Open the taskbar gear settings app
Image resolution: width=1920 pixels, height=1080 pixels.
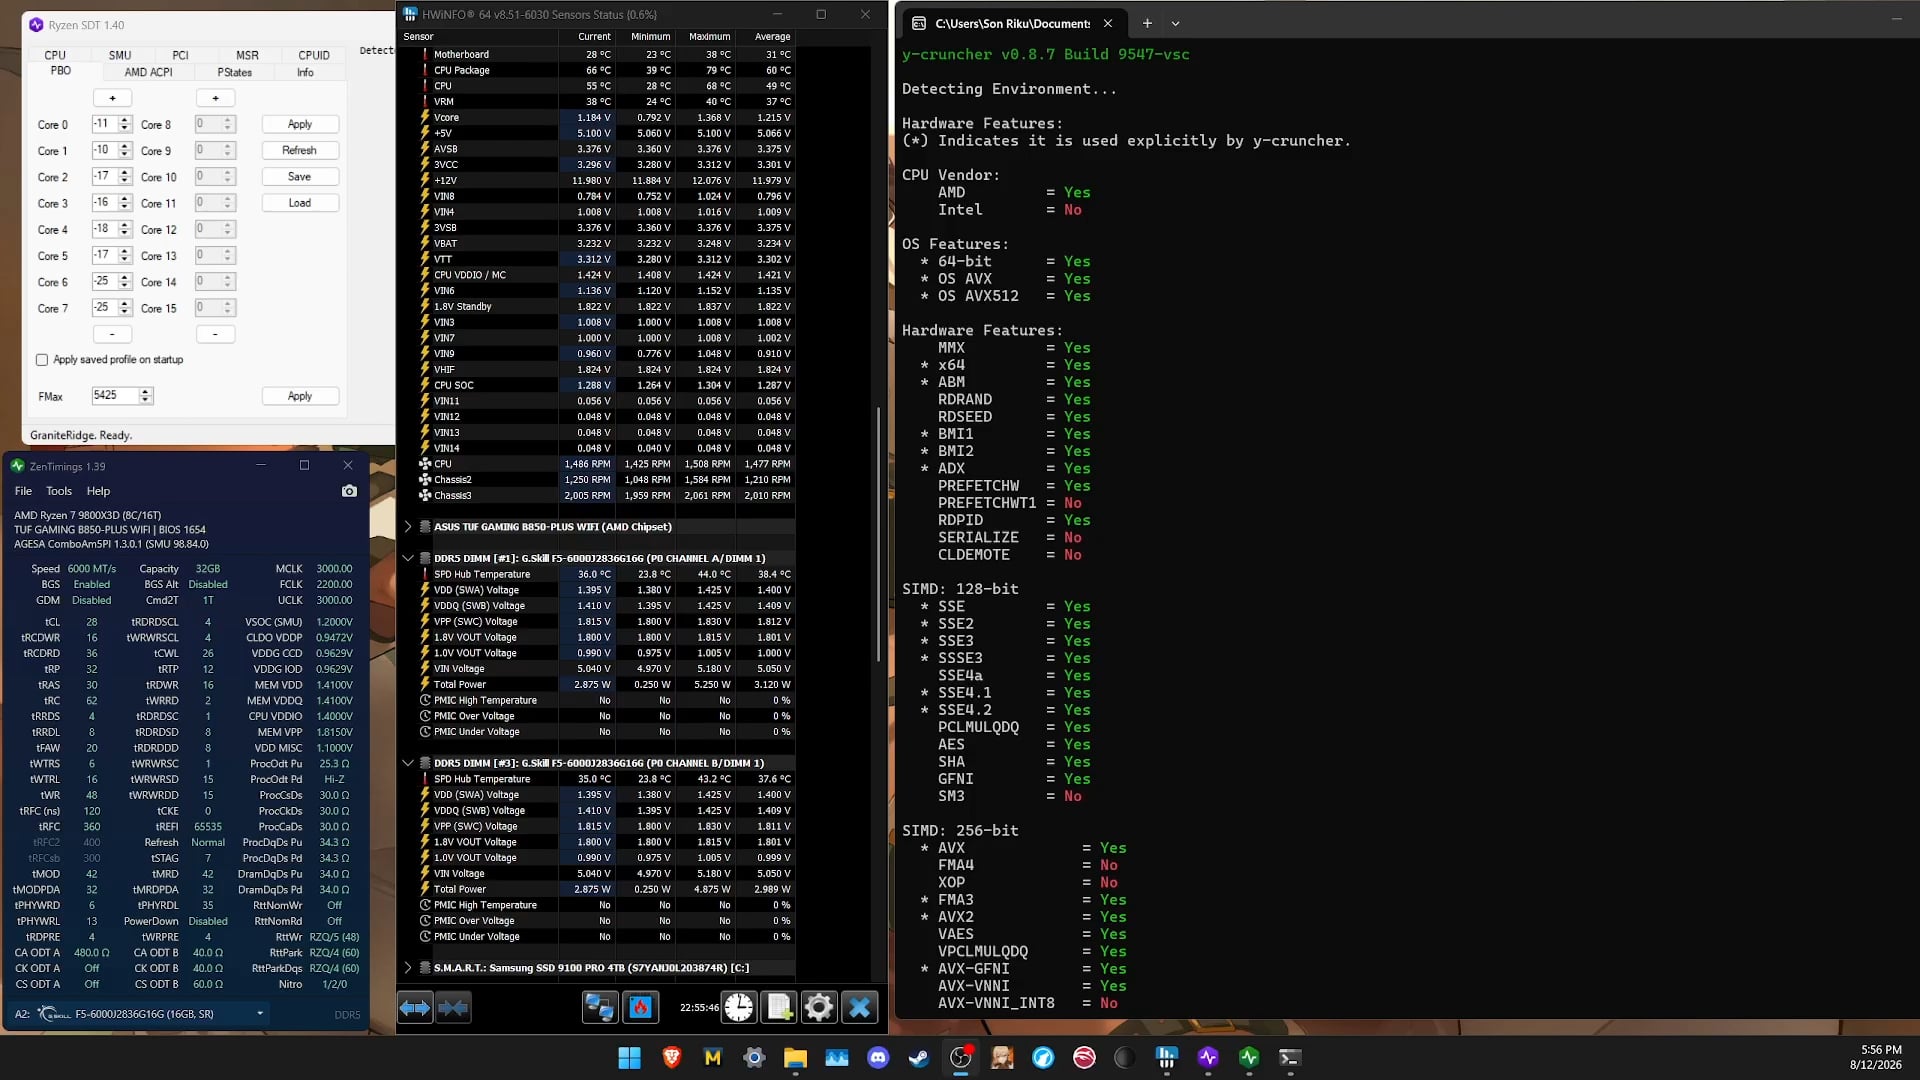click(754, 1058)
